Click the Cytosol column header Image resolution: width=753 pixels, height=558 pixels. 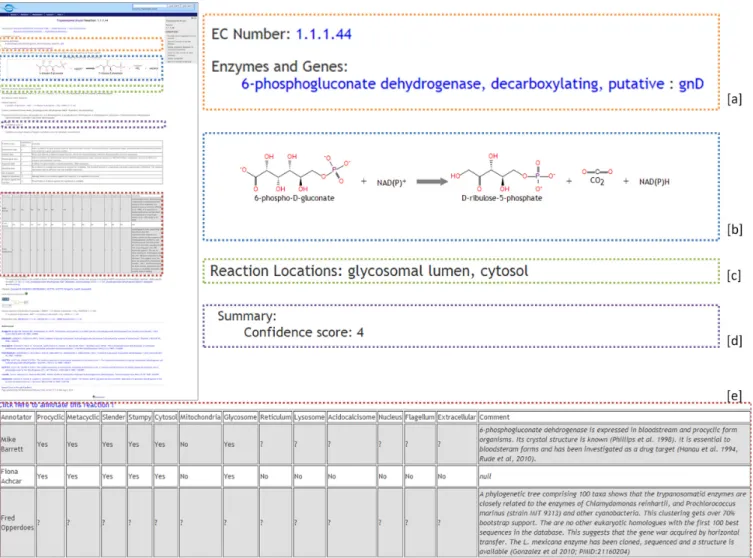tap(166, 417)
